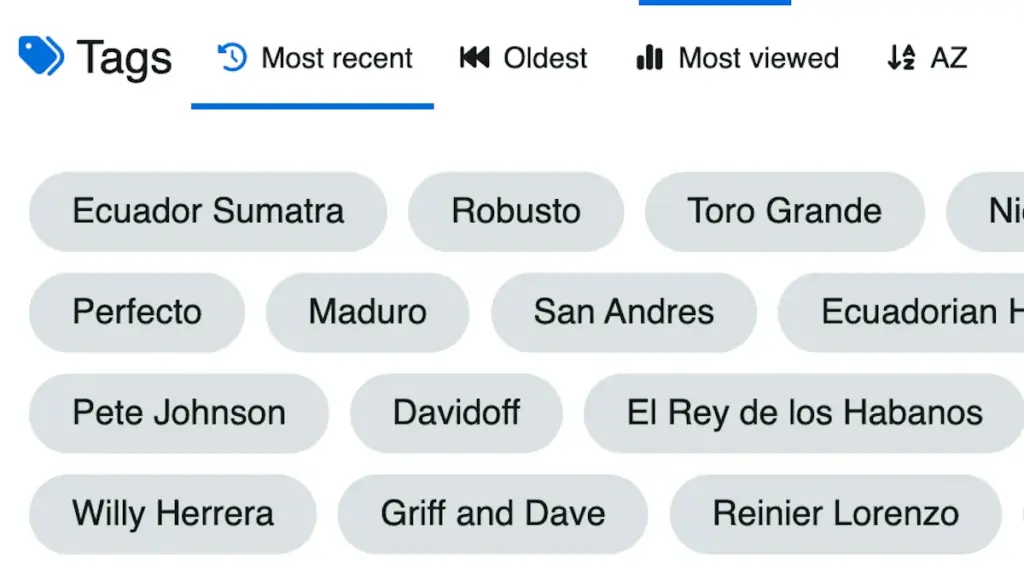Select the Pete Johnson tag
Image resolution: width=1024 pixels, height=573 pixels.
tap(179, 413)
